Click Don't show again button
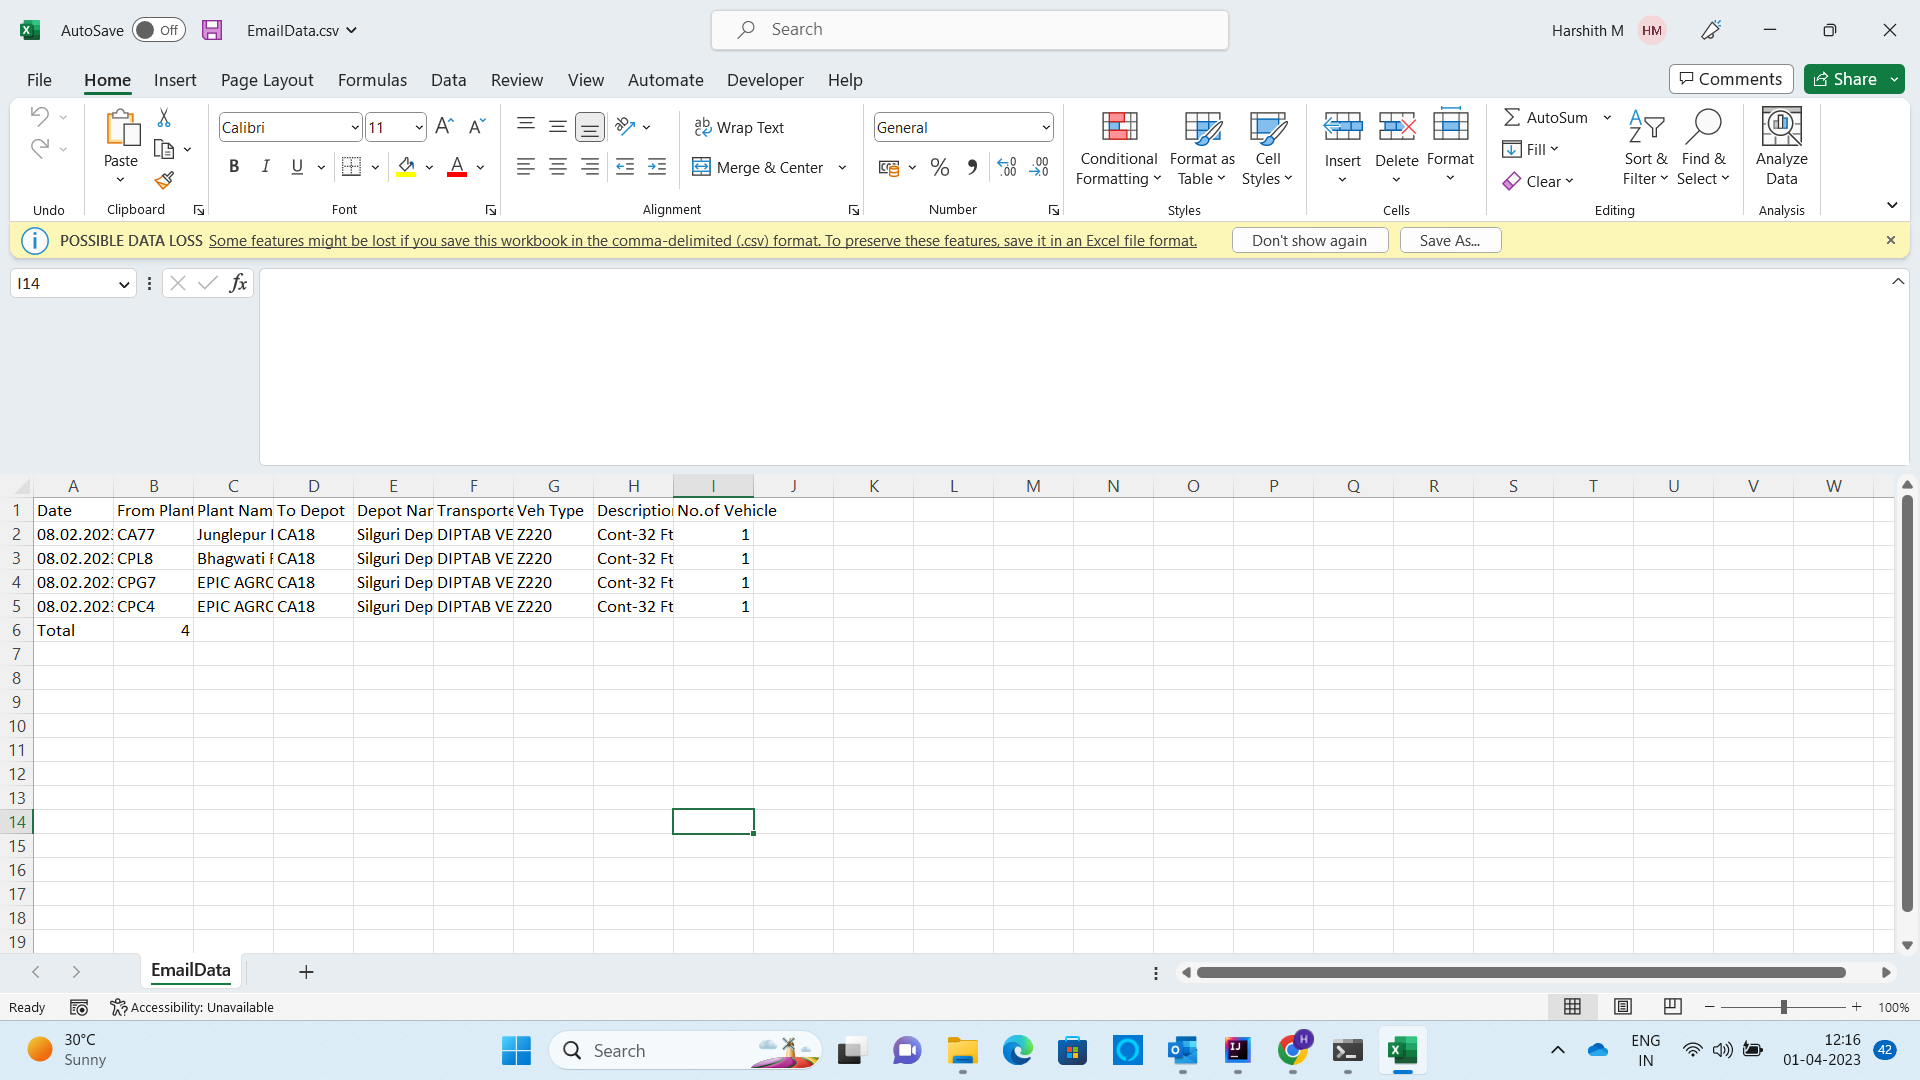 point(1309,240)
